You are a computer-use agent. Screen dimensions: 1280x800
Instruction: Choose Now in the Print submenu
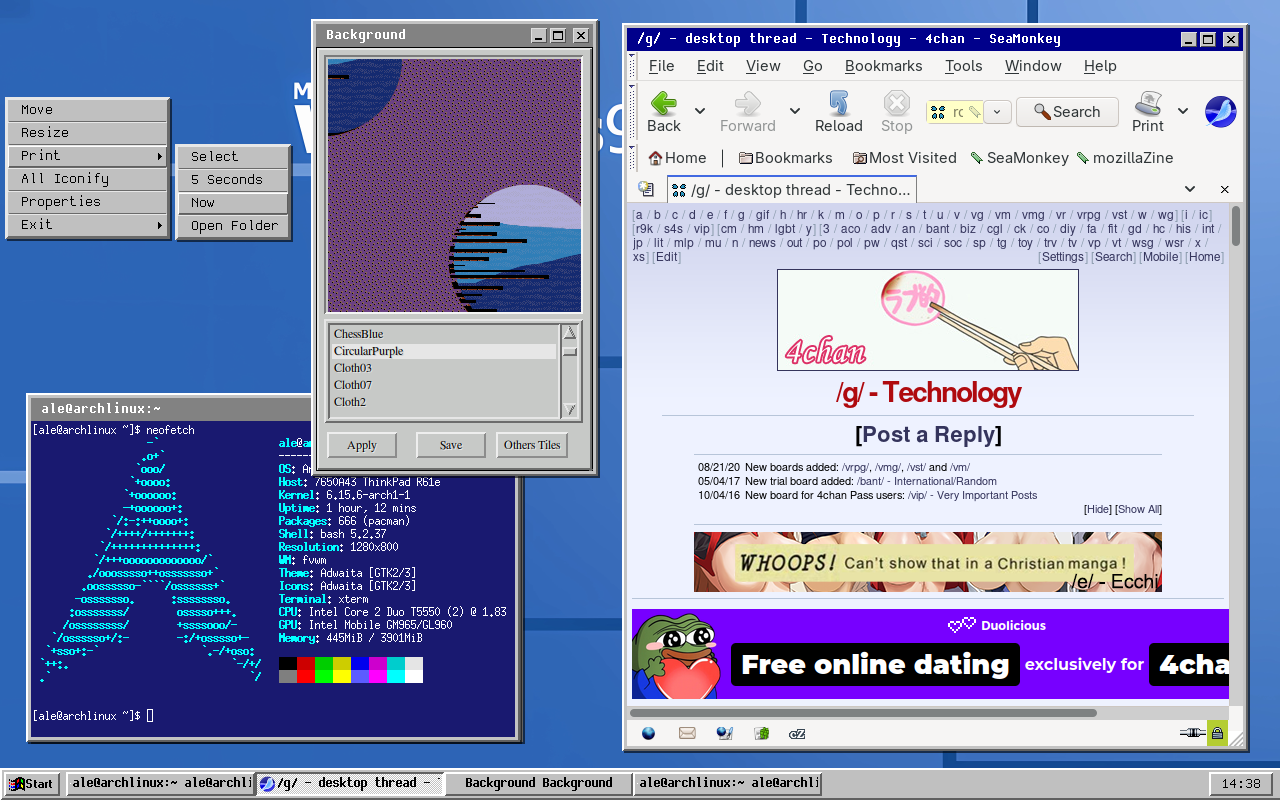234,203
